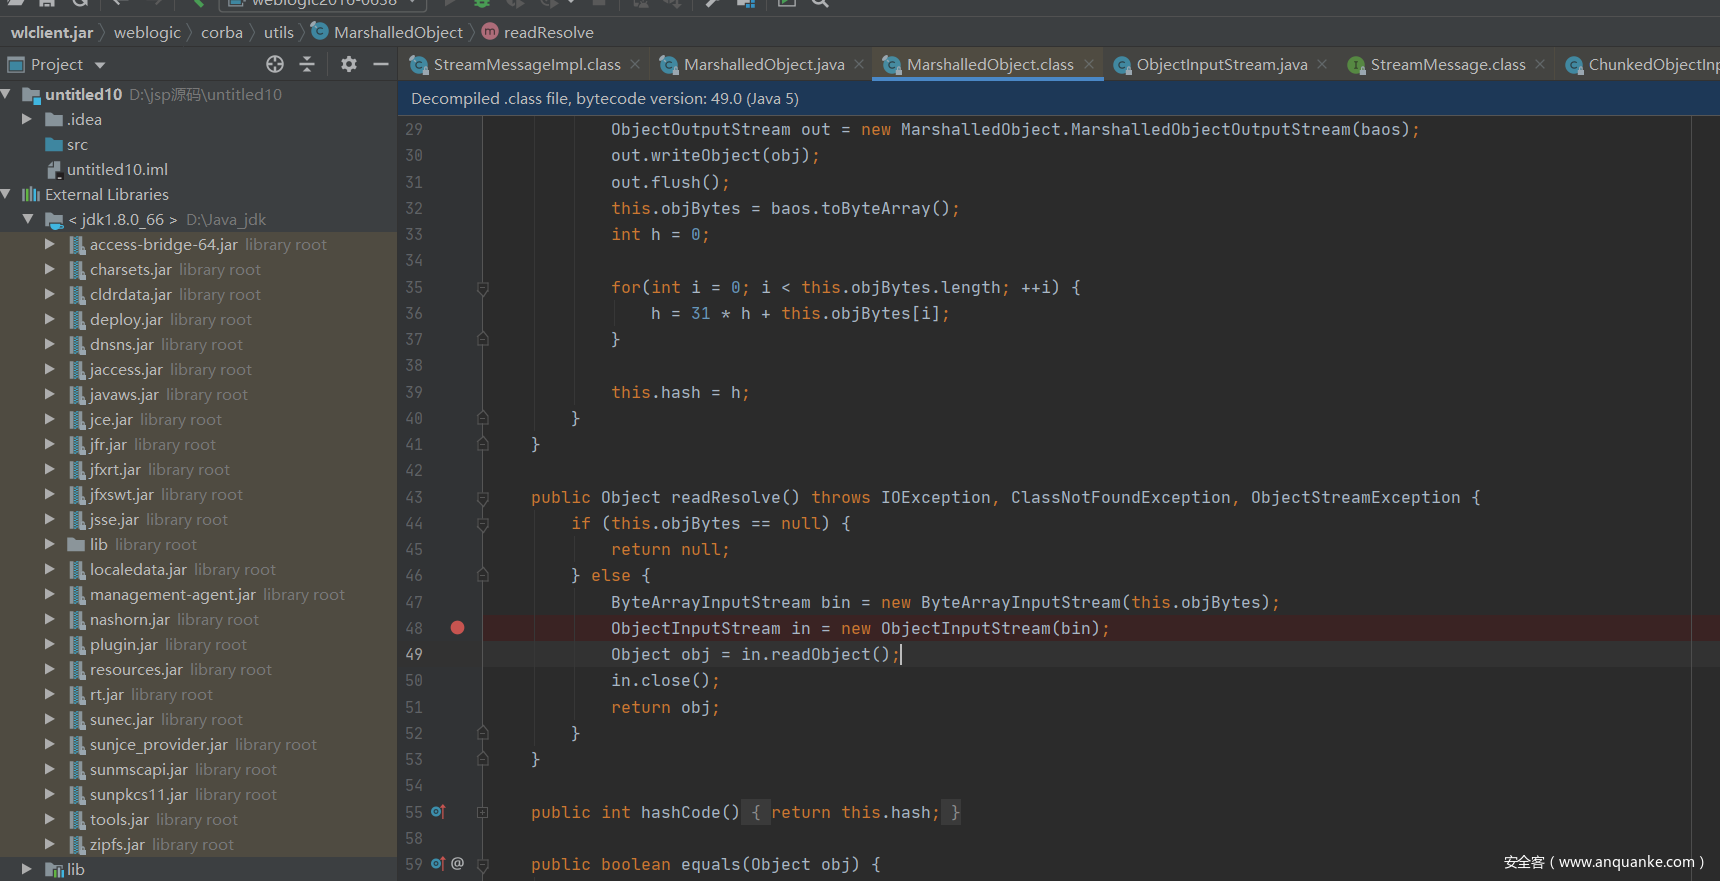The width and height of the screenshot is (1720, 881).
Task: Switch to the StreamMessage.class tab
Action: coord(1447,64)
